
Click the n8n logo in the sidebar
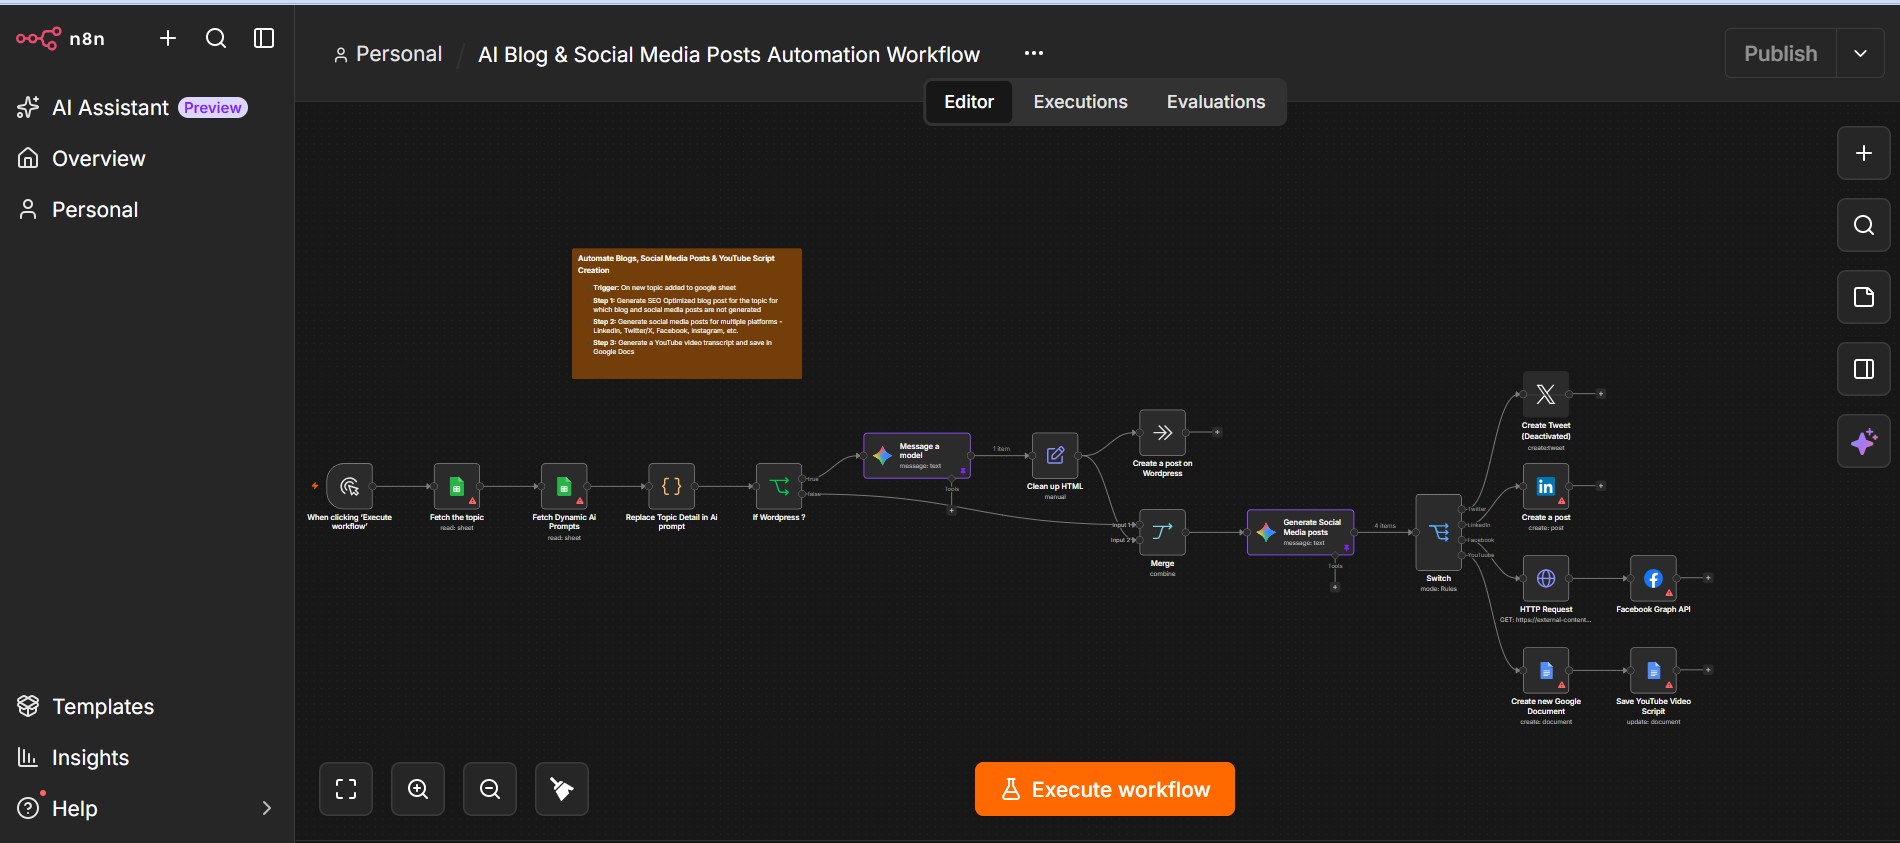click(60, 39)
